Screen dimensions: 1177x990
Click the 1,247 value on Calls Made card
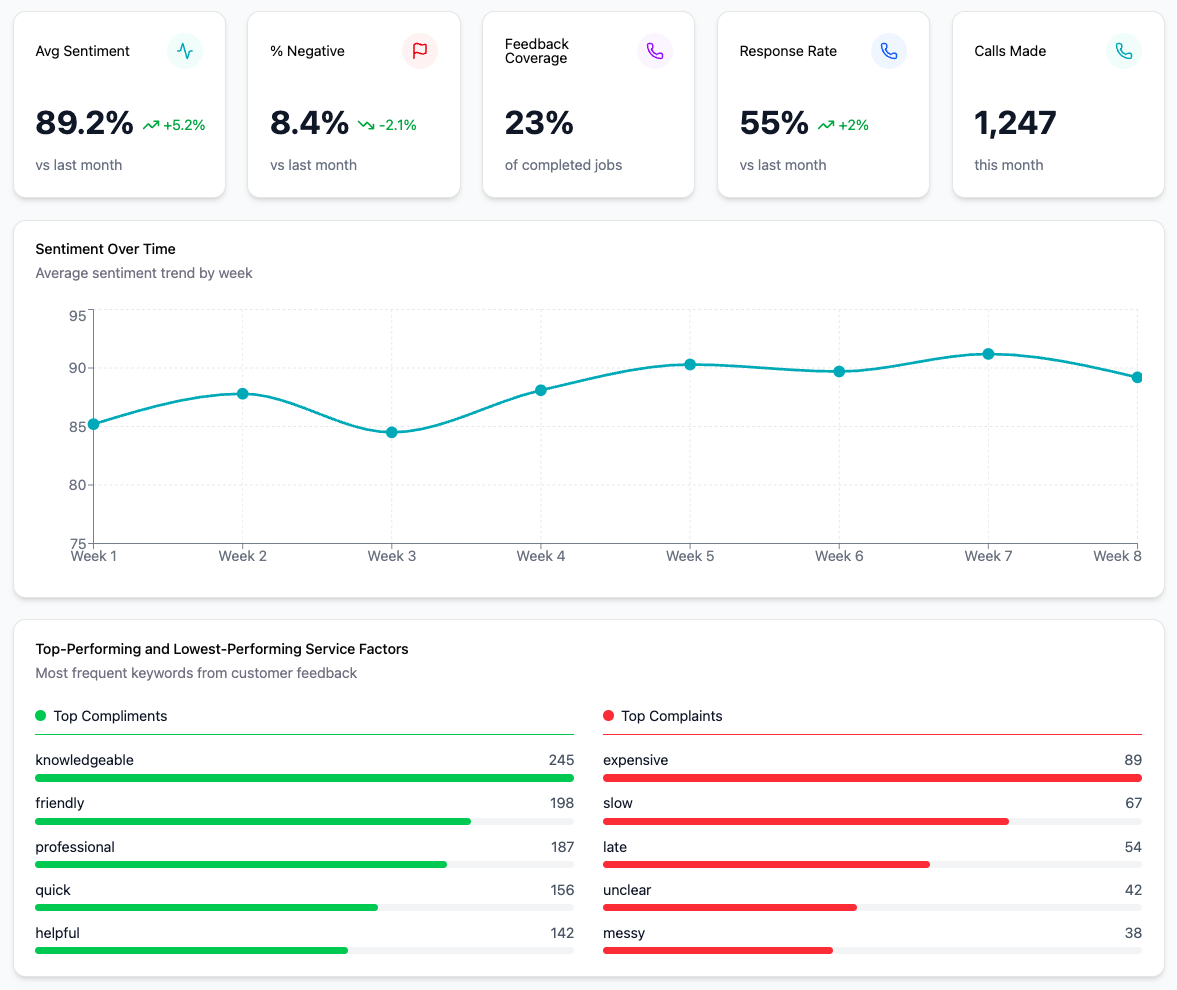(1016, 123)
